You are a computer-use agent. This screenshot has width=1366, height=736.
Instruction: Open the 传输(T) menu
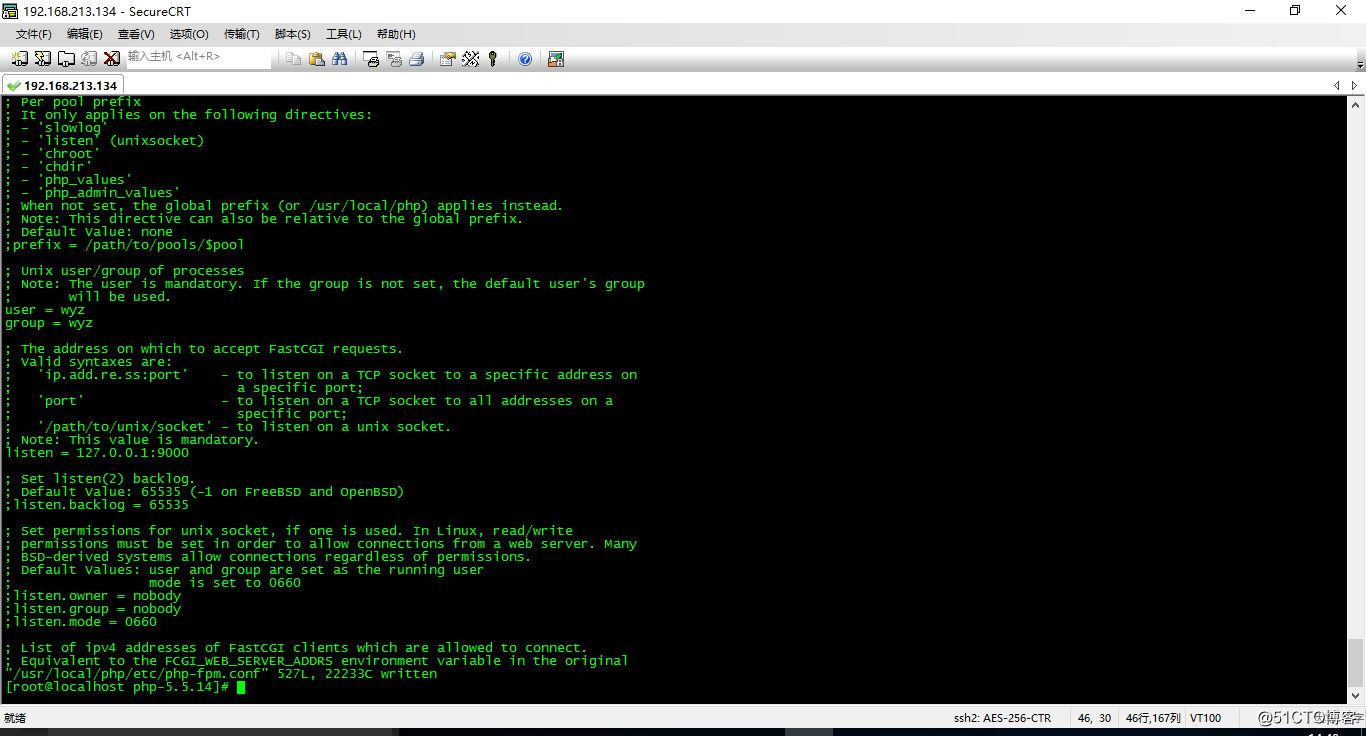coord(241,34)
